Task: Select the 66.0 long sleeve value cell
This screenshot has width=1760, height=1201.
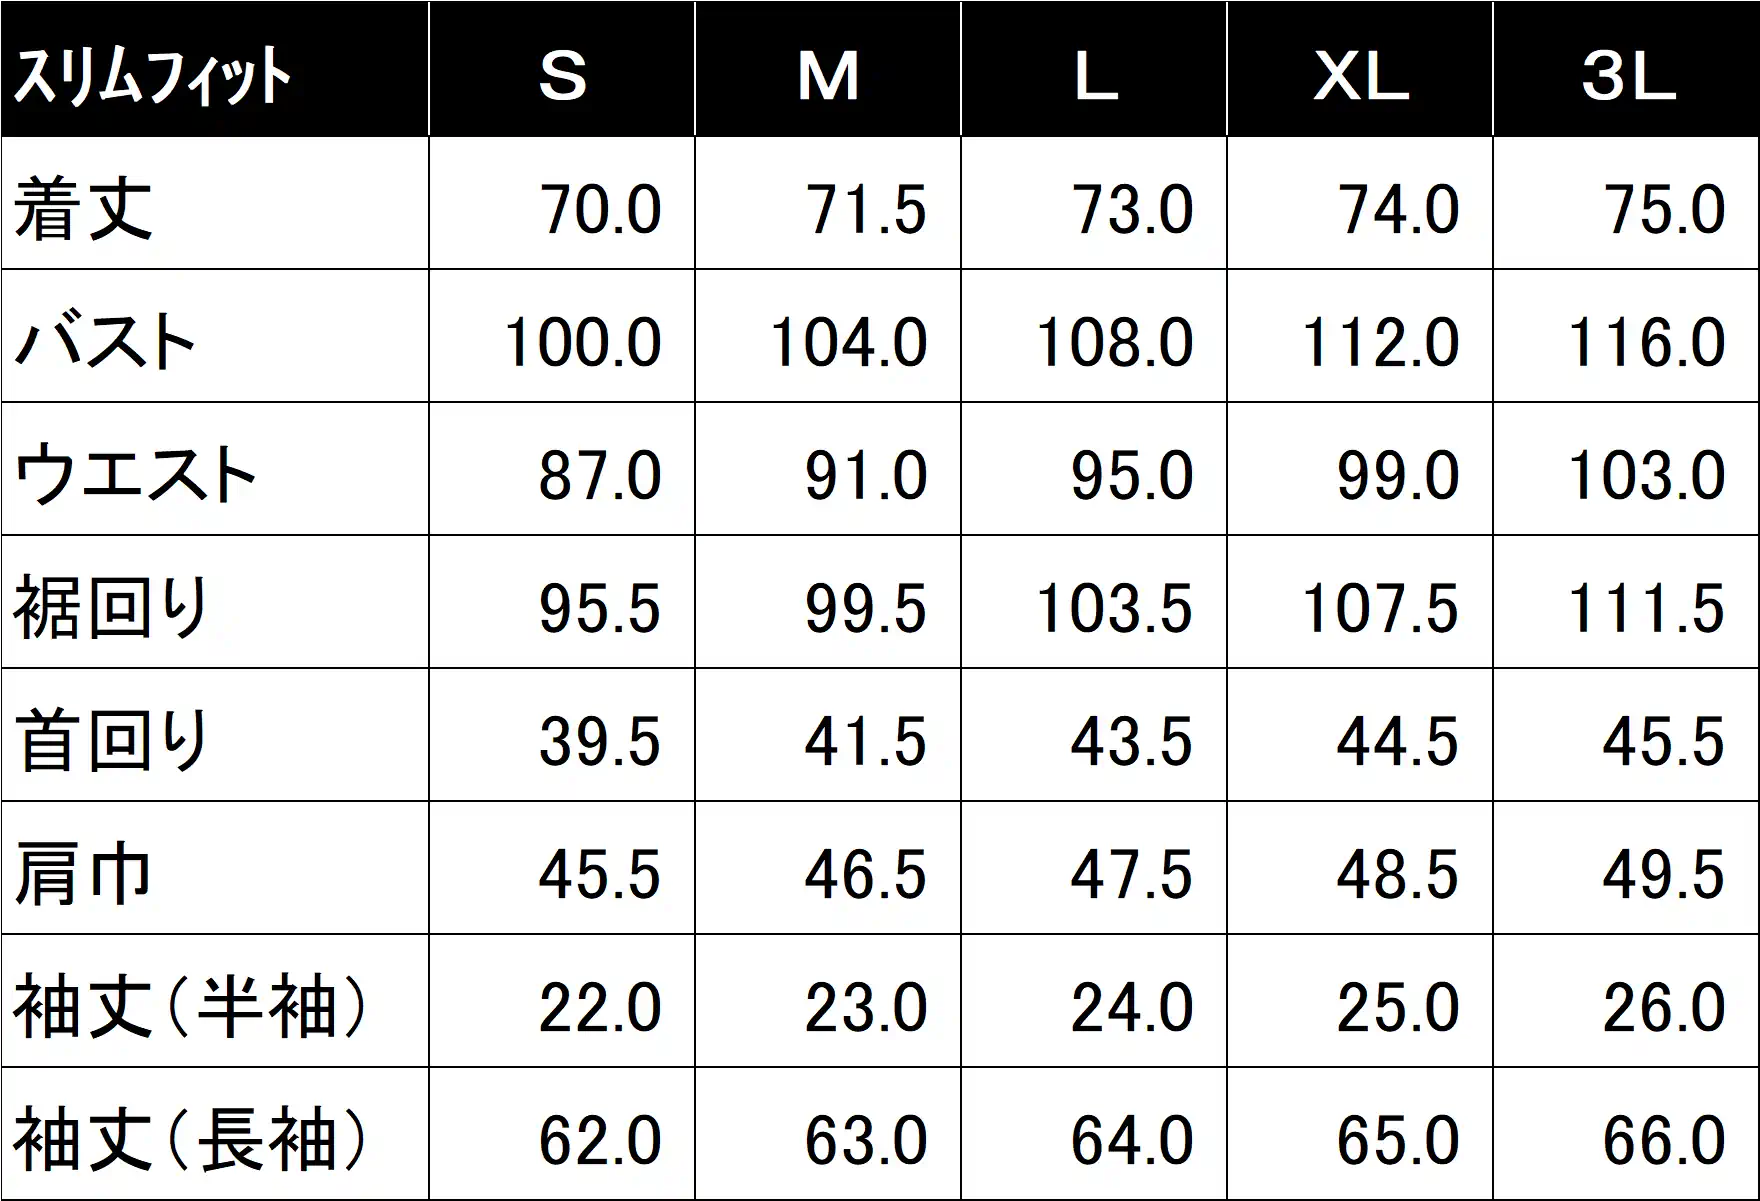Action: coord(1626,1134)
